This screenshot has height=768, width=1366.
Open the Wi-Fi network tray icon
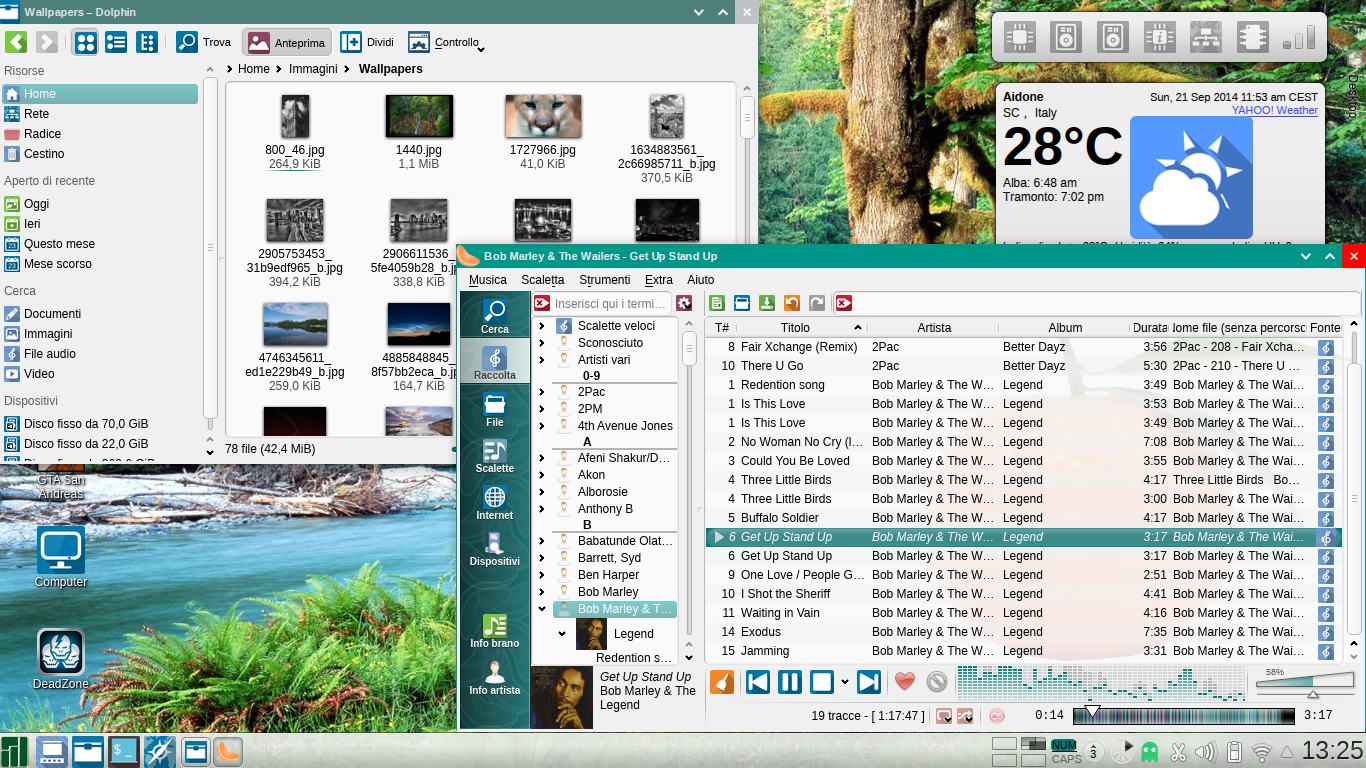[1261, 751]
